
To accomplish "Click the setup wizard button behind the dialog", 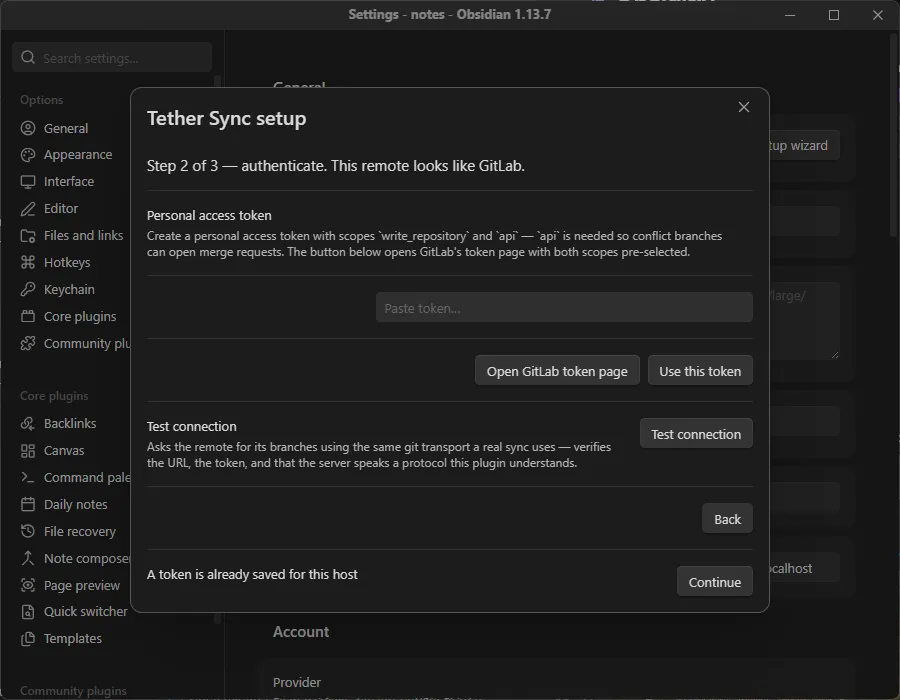I will pyautogui.click(x=804, y=146).
